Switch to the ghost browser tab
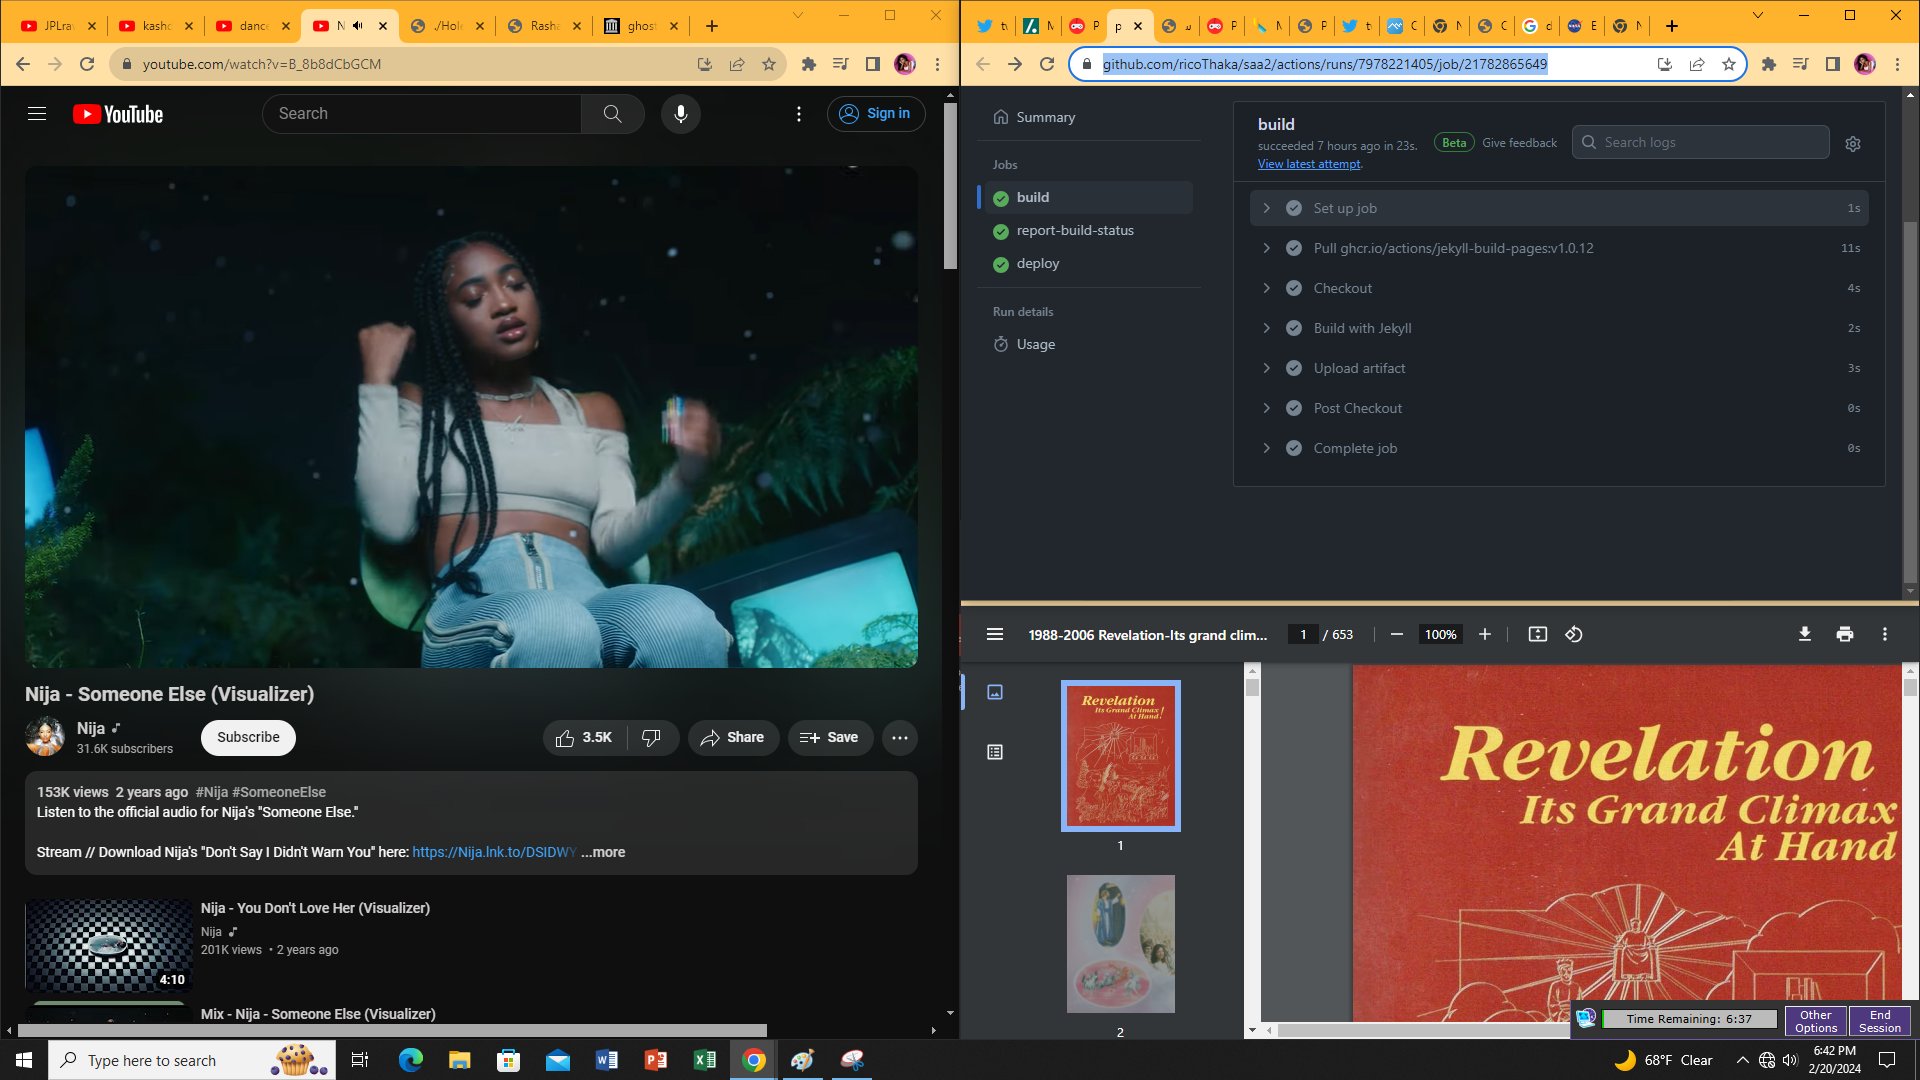Viewport: 1920px width, 1080px height. pos(641,26)
